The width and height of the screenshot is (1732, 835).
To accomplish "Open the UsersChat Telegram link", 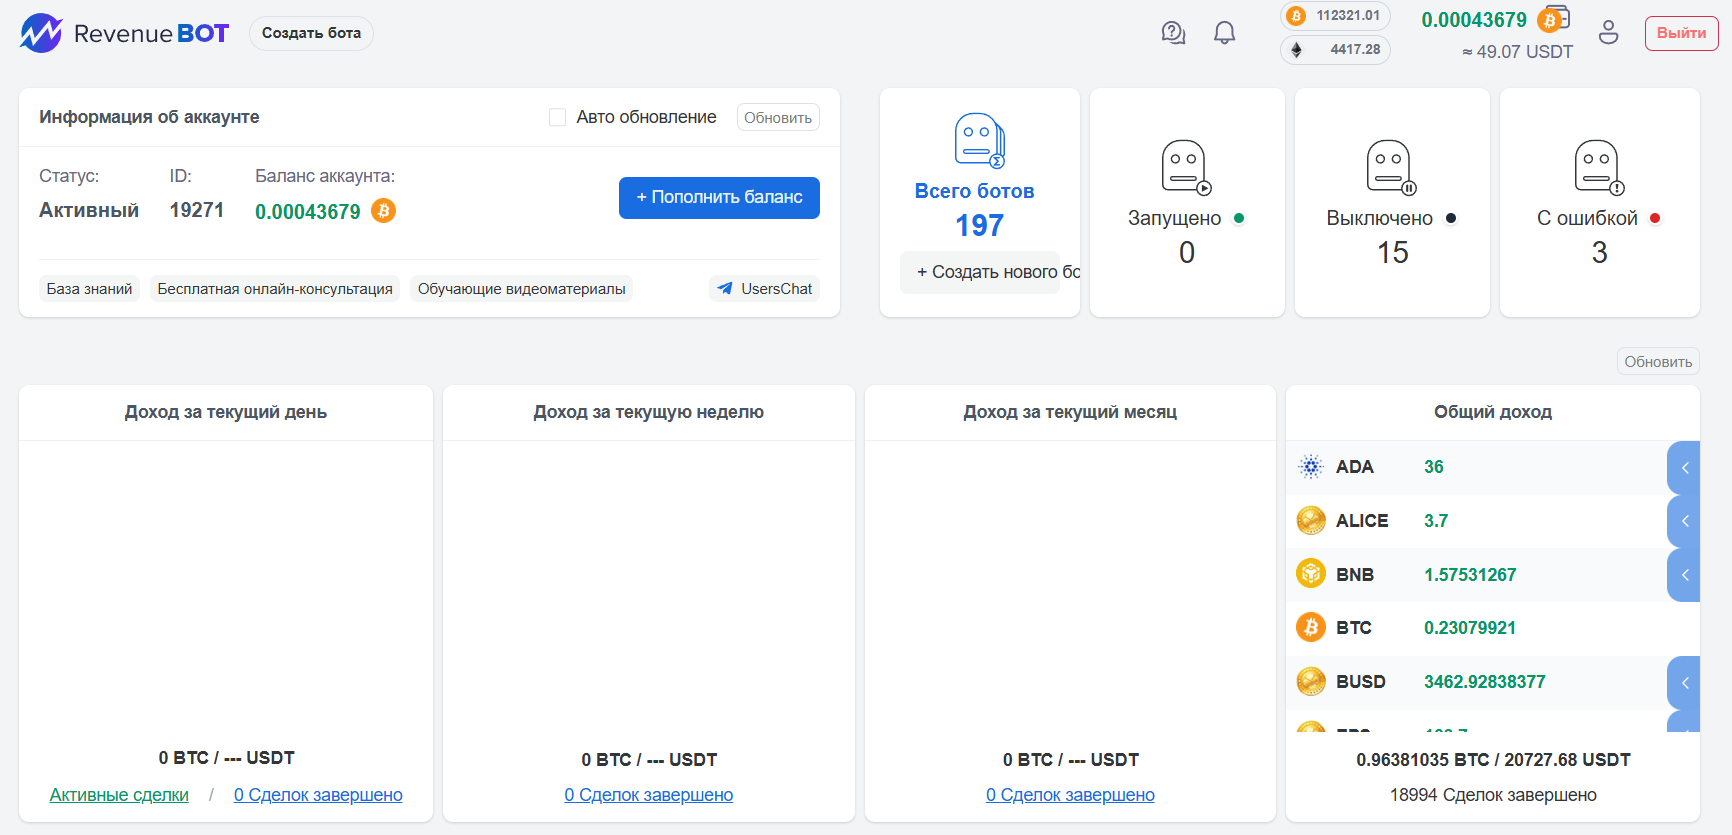I will (x=765, y=289).
